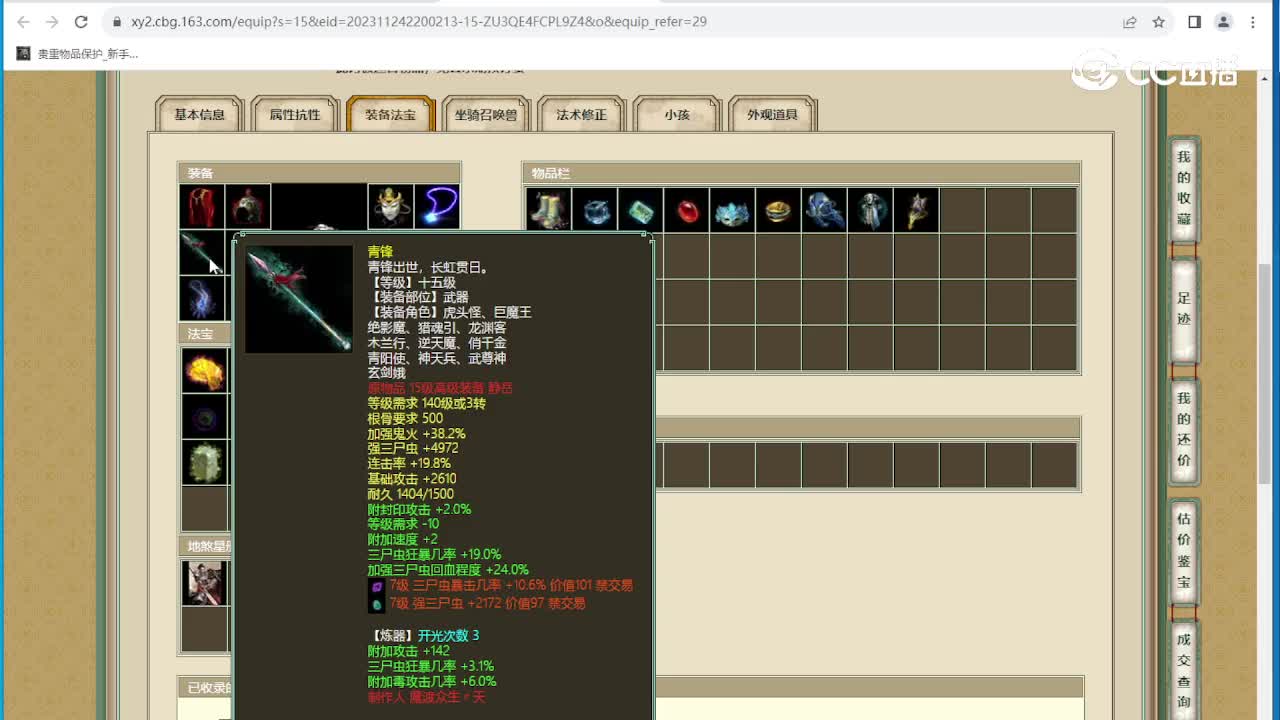Select the warrior portrait under 地煞星

204,583
